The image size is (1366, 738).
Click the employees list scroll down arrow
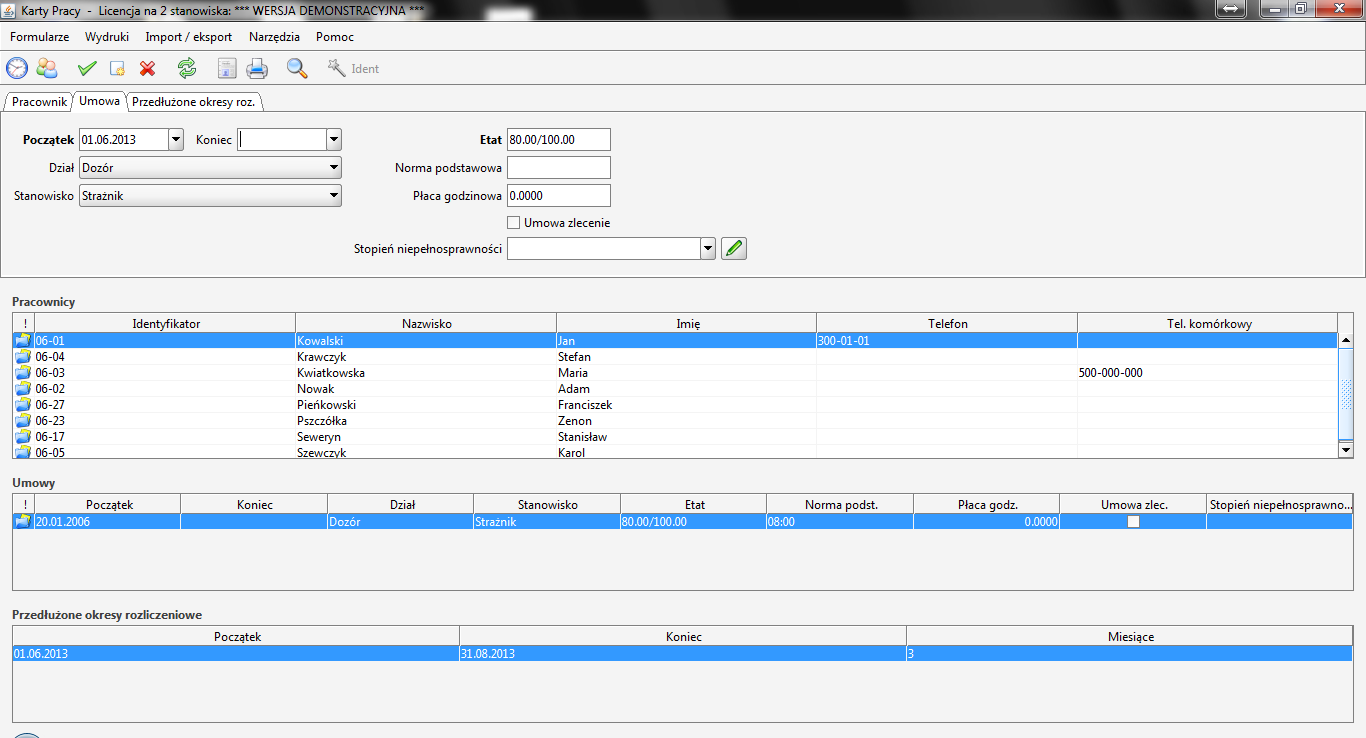coord(1346,450)
